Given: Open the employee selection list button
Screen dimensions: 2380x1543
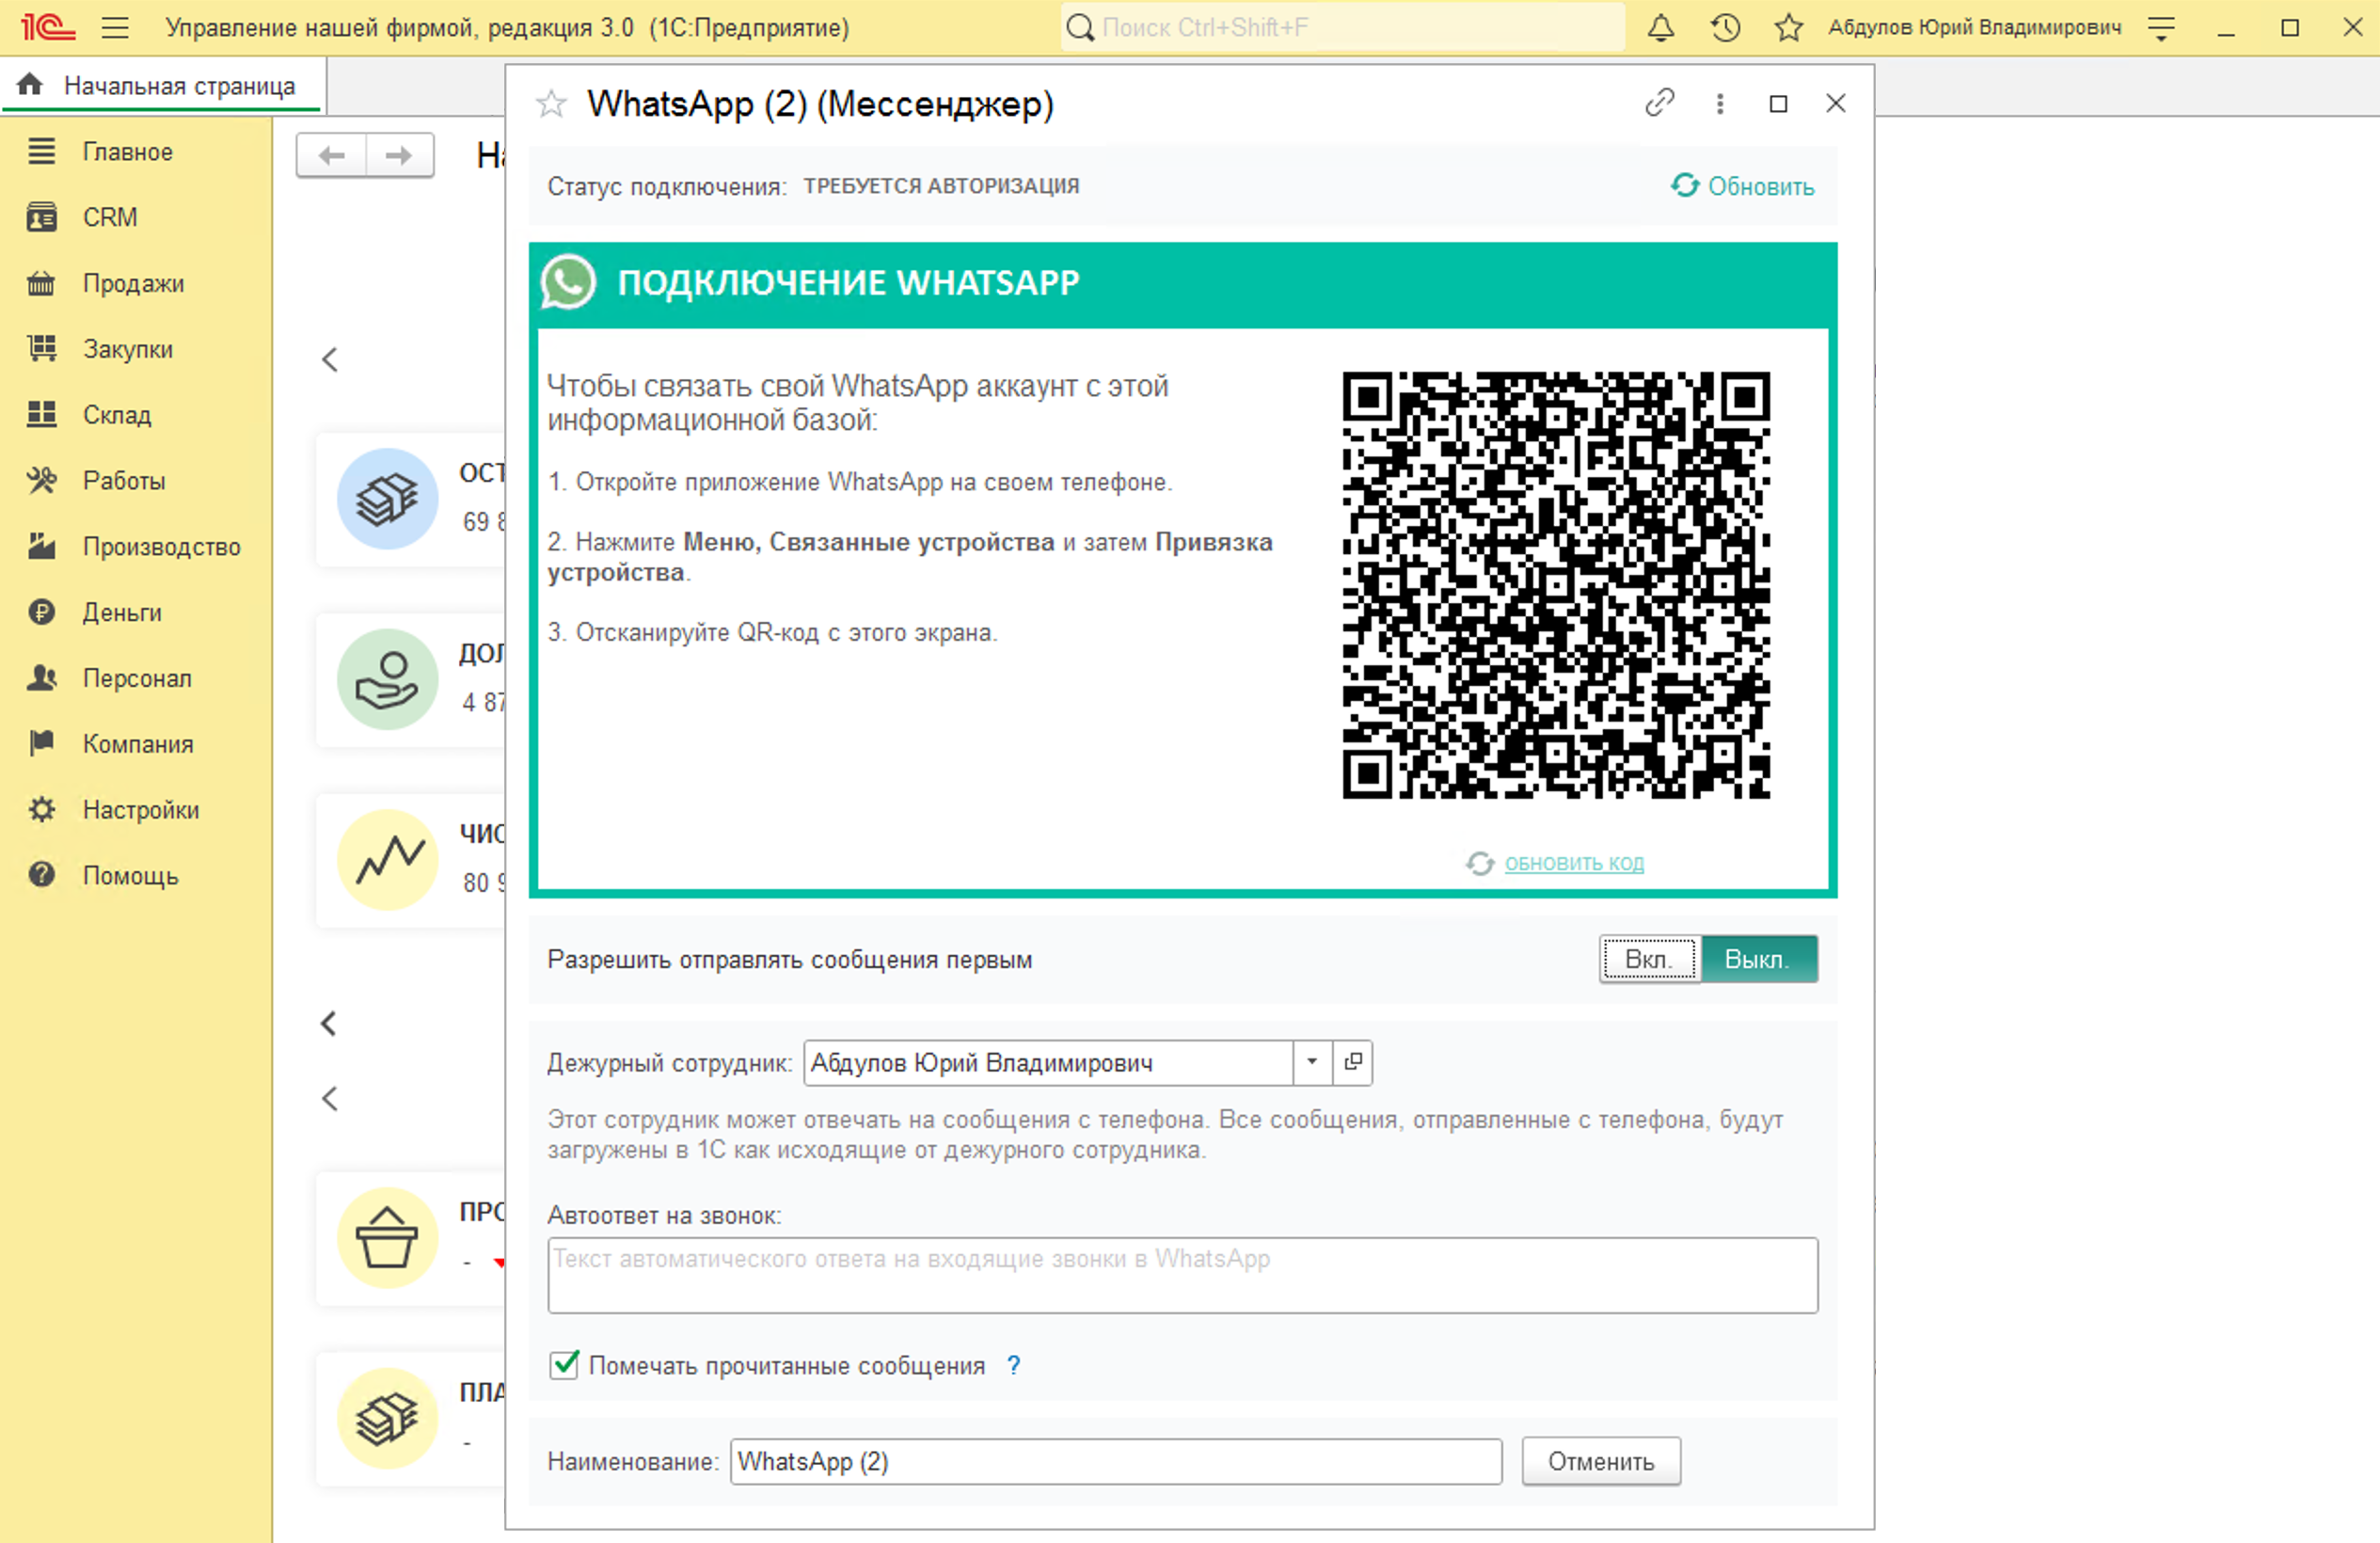Looking at the screenshot, I should click(1353, 1063).
